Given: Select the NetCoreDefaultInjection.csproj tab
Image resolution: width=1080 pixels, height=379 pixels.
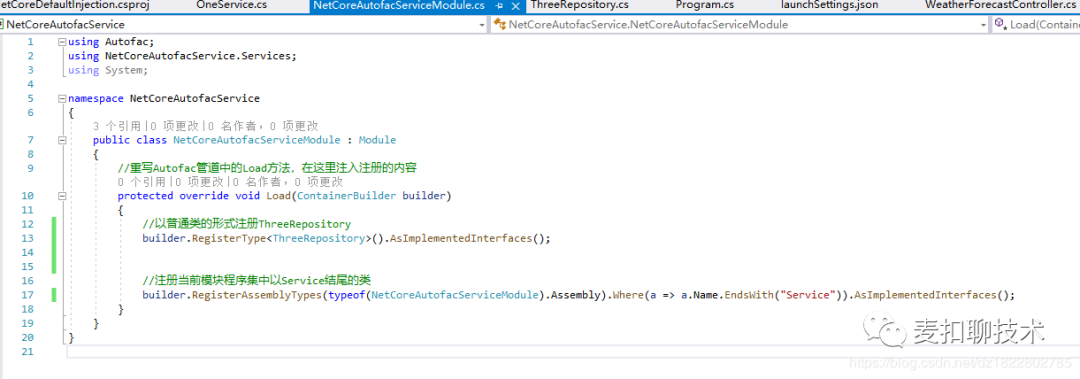Looking at the screenshot, I should pos(74,6).
